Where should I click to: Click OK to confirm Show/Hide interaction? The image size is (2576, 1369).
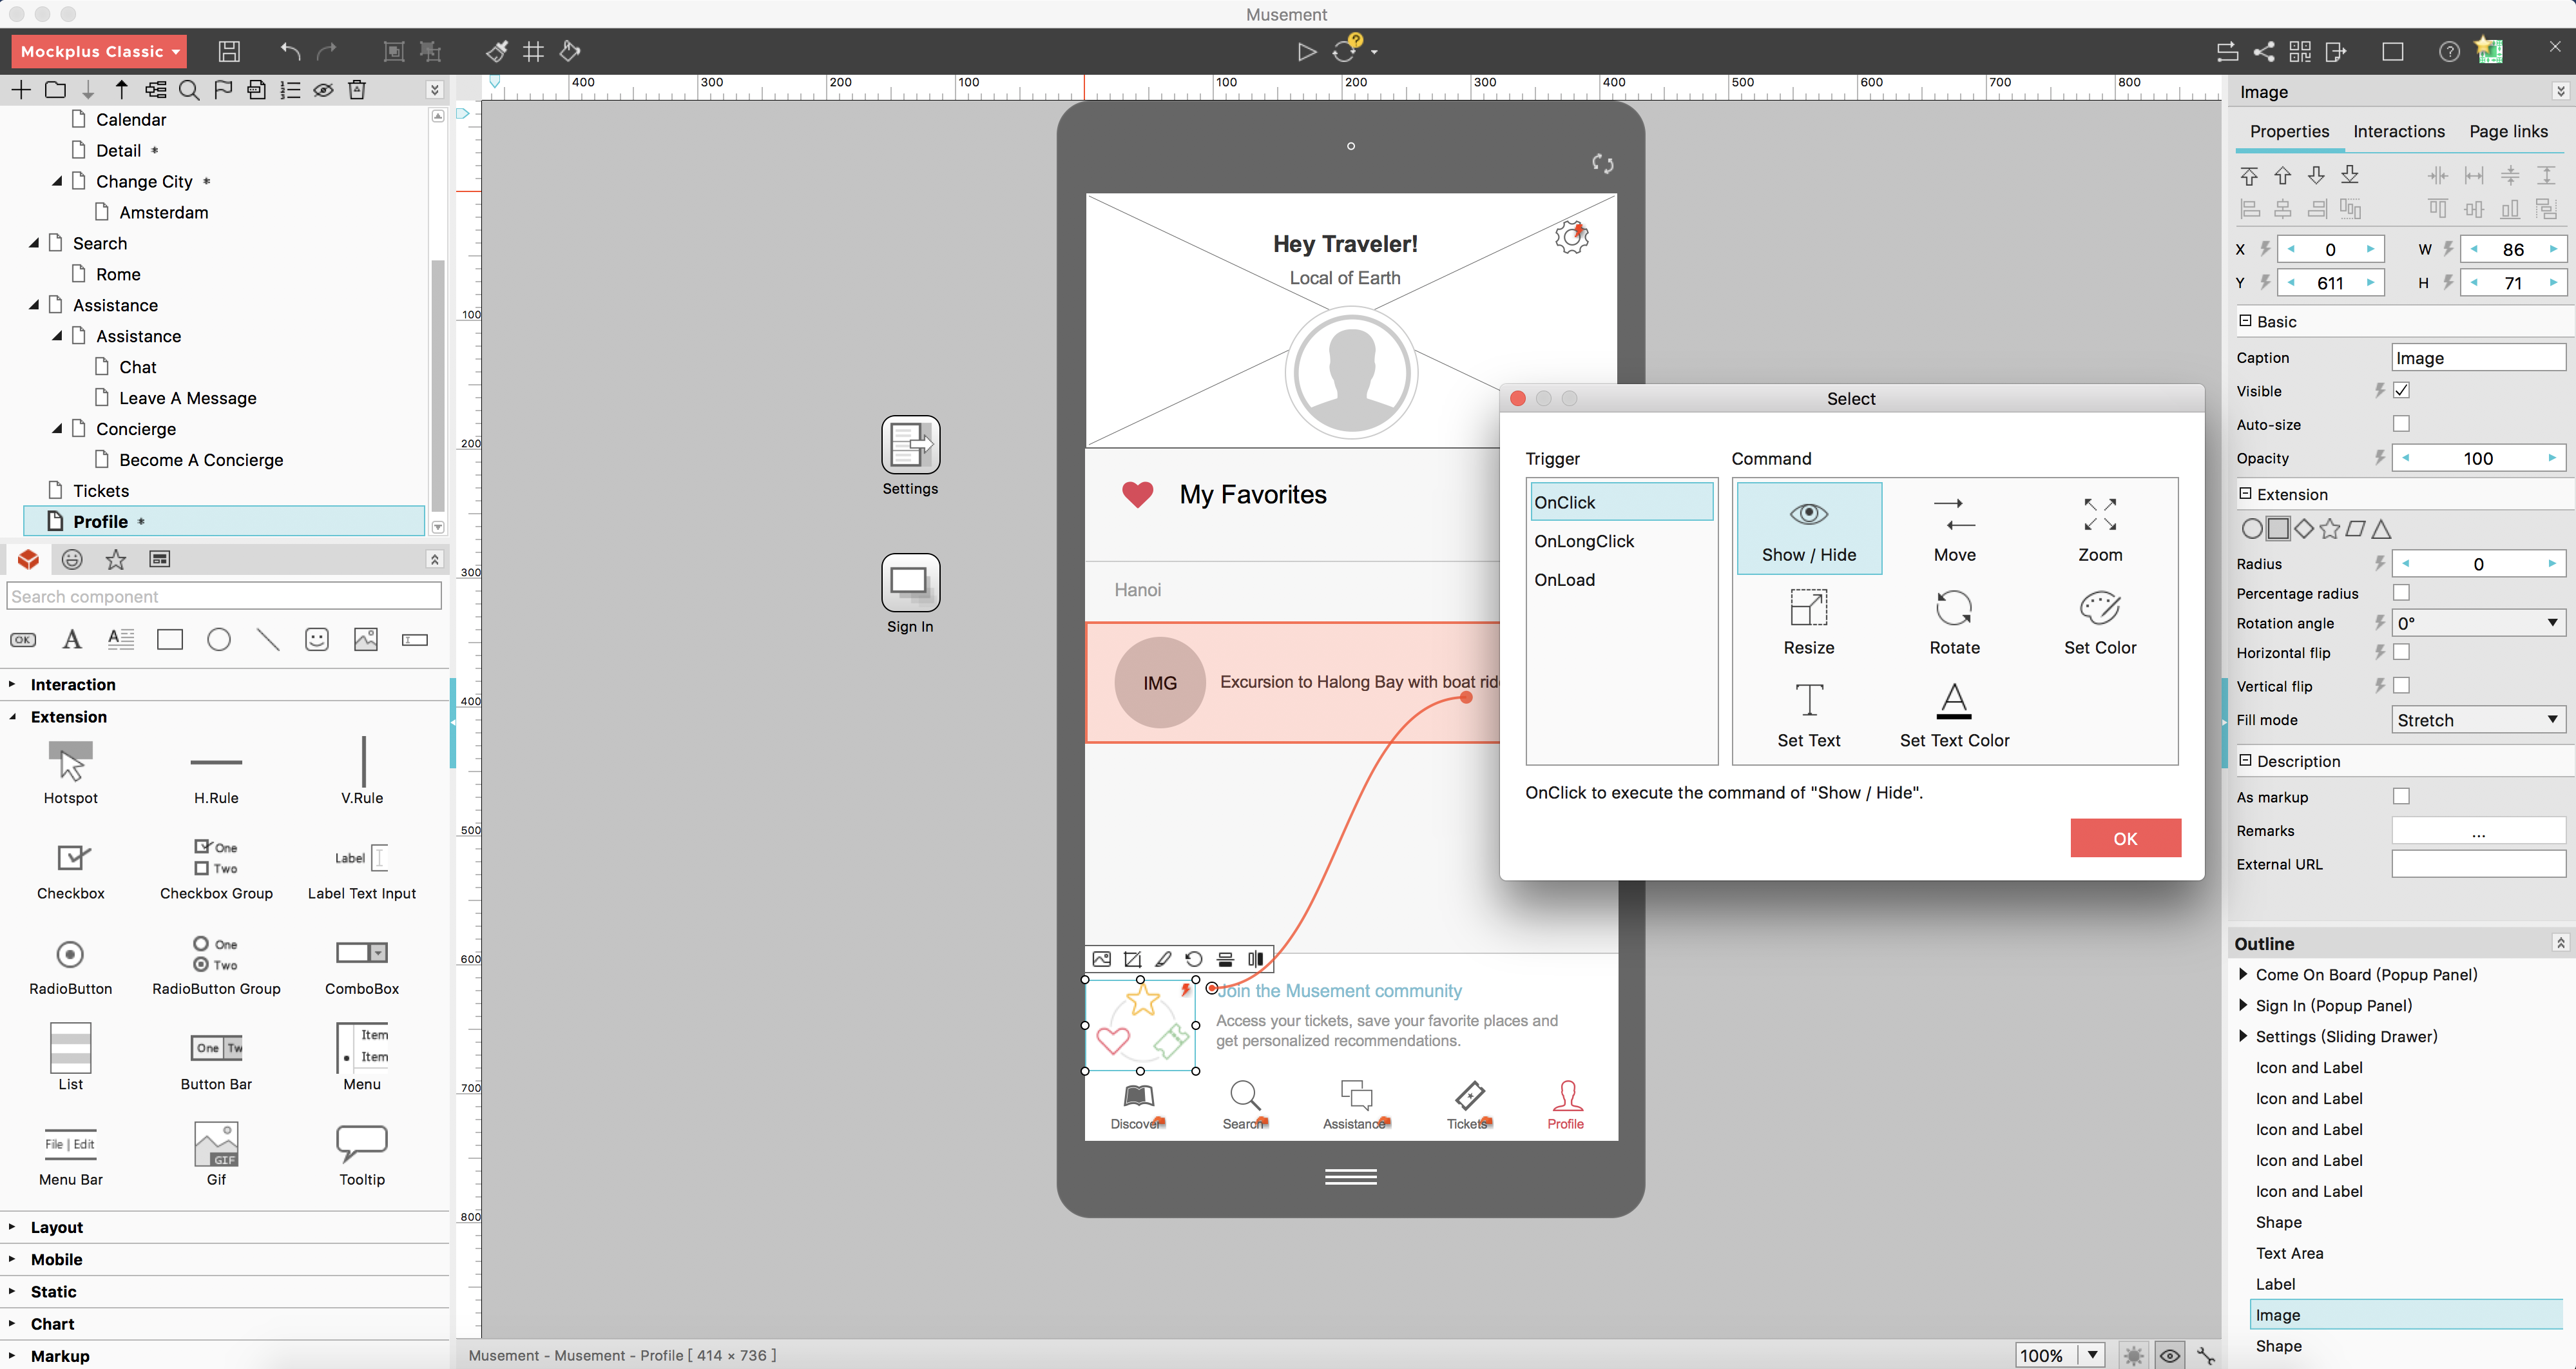(2124, 839)
